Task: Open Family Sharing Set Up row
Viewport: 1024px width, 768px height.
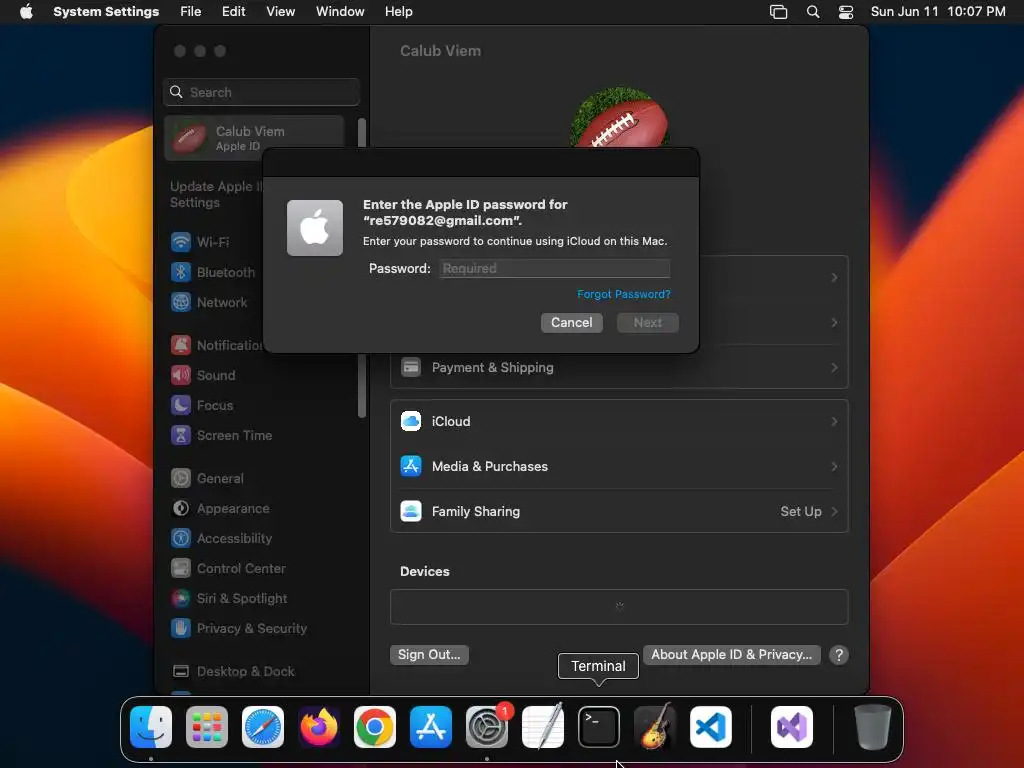Action: click(619, 511)
